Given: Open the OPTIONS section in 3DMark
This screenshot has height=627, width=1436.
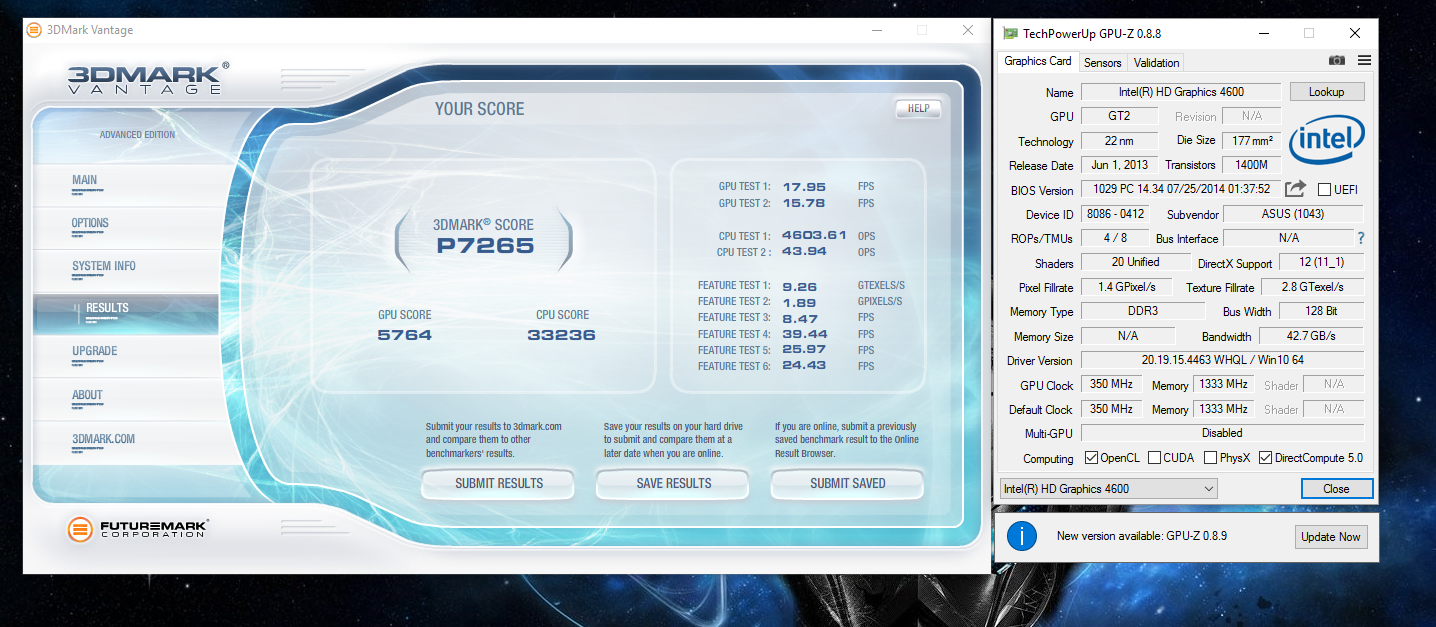Looking at the screenshot, I should click(126, 227).
